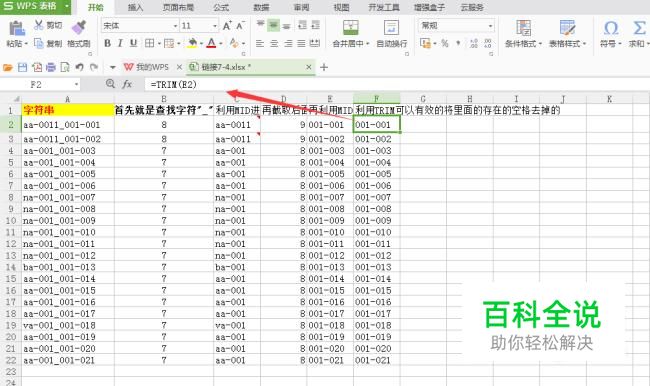Expand the fill color dropdown arrow
650x386 pixels.
201,44
